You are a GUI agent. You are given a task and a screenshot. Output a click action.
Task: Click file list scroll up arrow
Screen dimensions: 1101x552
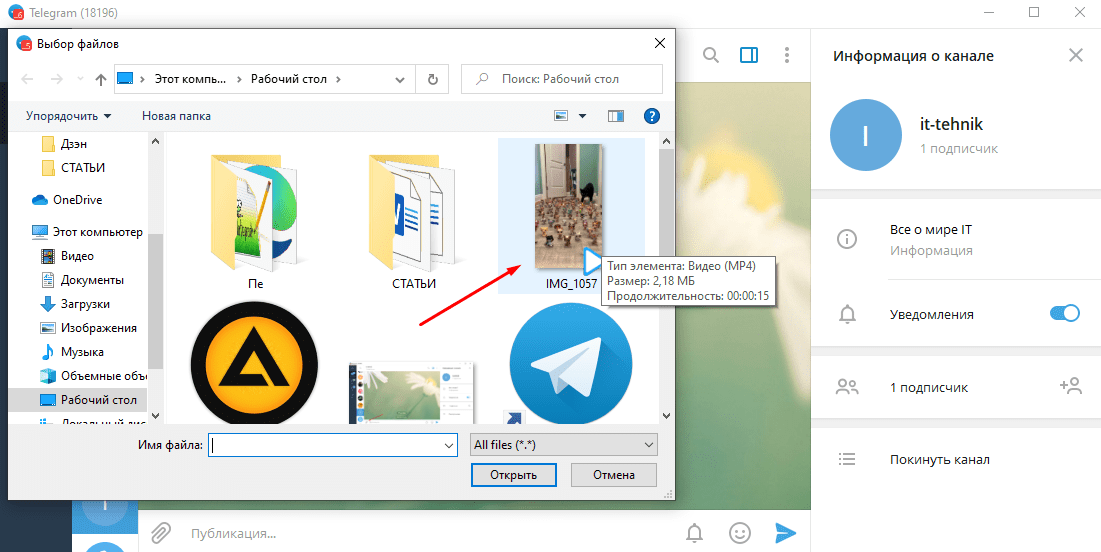[667, 140]
